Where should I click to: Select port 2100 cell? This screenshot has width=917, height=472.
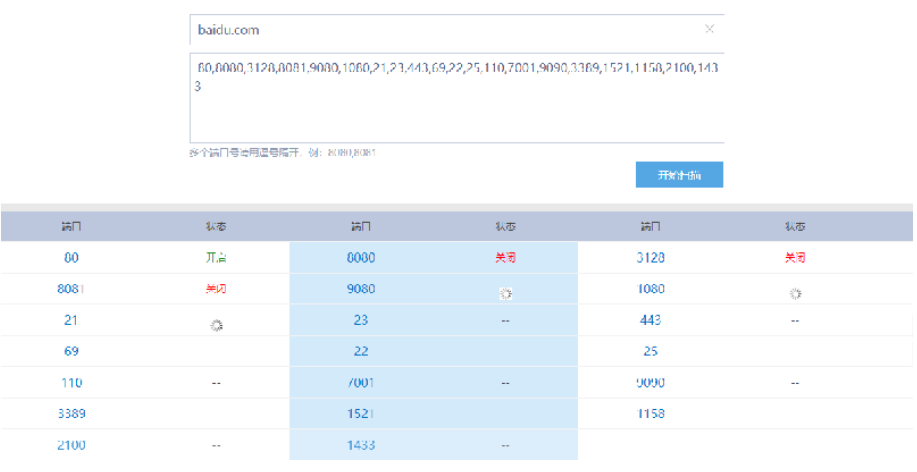click(x=71, y=445)
